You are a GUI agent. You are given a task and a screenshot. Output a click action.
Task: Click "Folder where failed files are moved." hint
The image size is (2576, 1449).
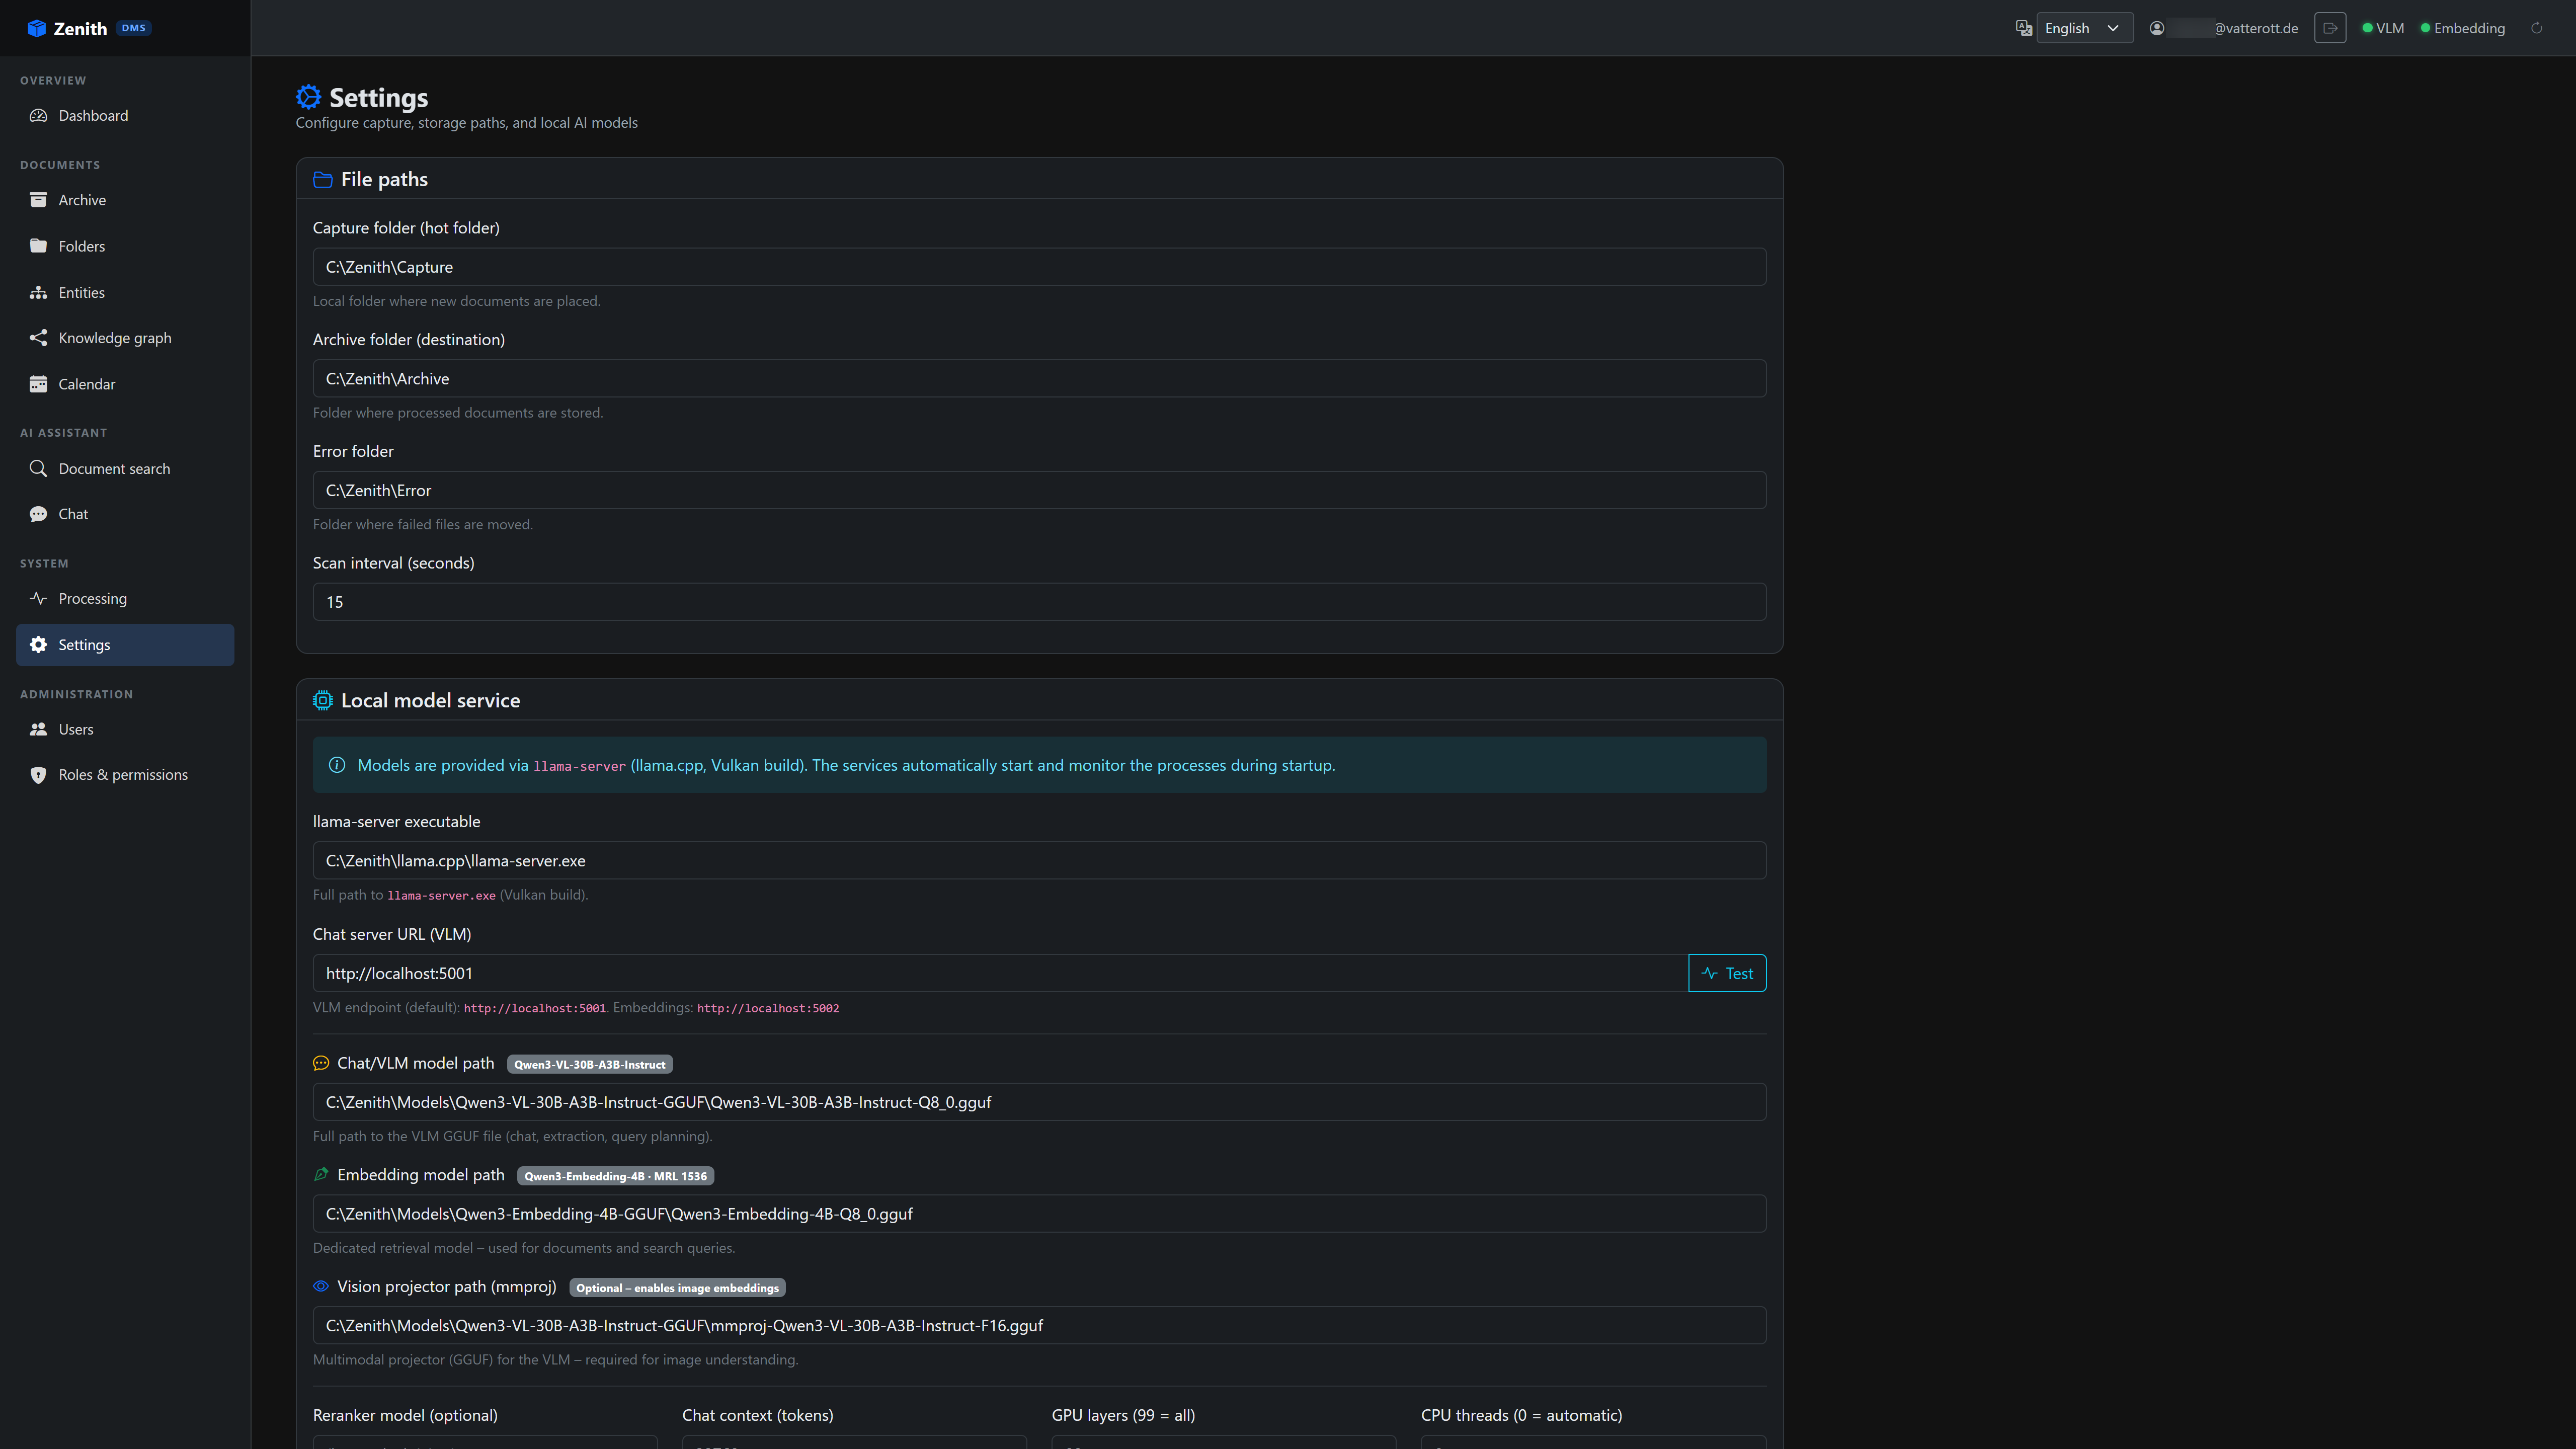coord(423,525)
